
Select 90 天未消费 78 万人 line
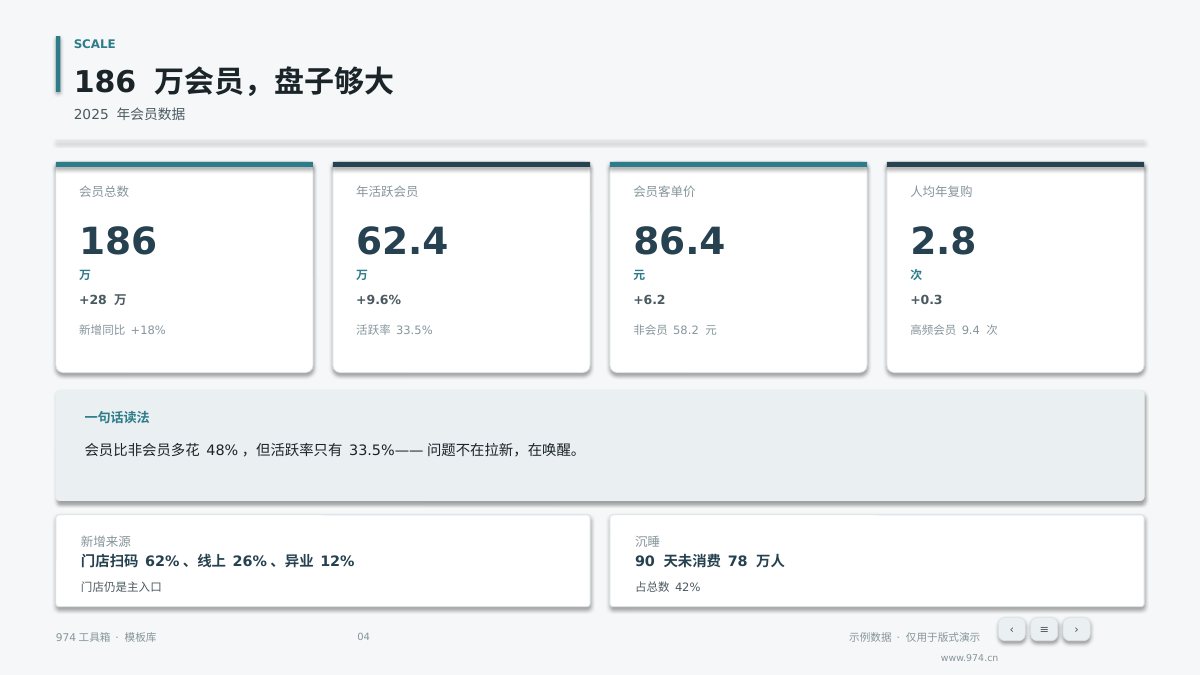[x=710, y=561]
